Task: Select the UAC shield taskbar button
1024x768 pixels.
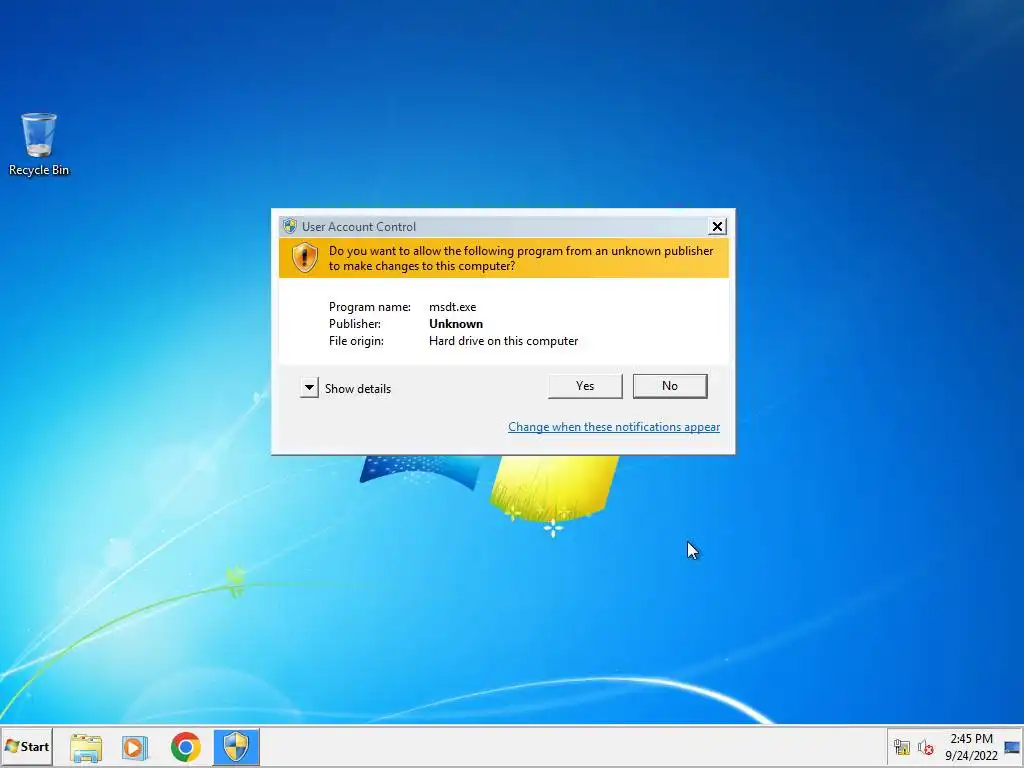Action: (236, 747)
